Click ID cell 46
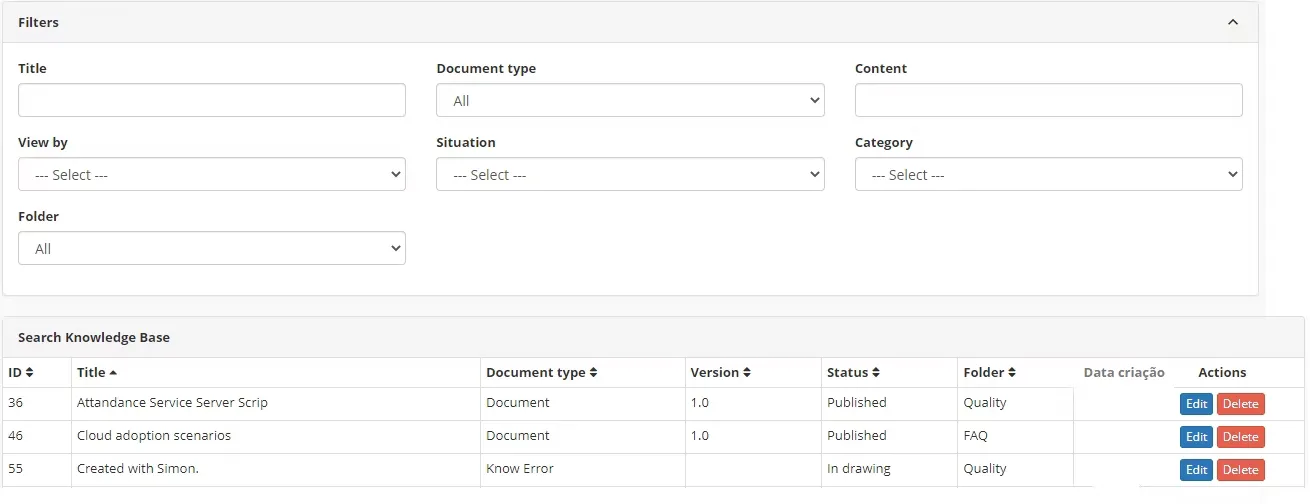This screenshot has width=1310, height=504. coord(16,435)
